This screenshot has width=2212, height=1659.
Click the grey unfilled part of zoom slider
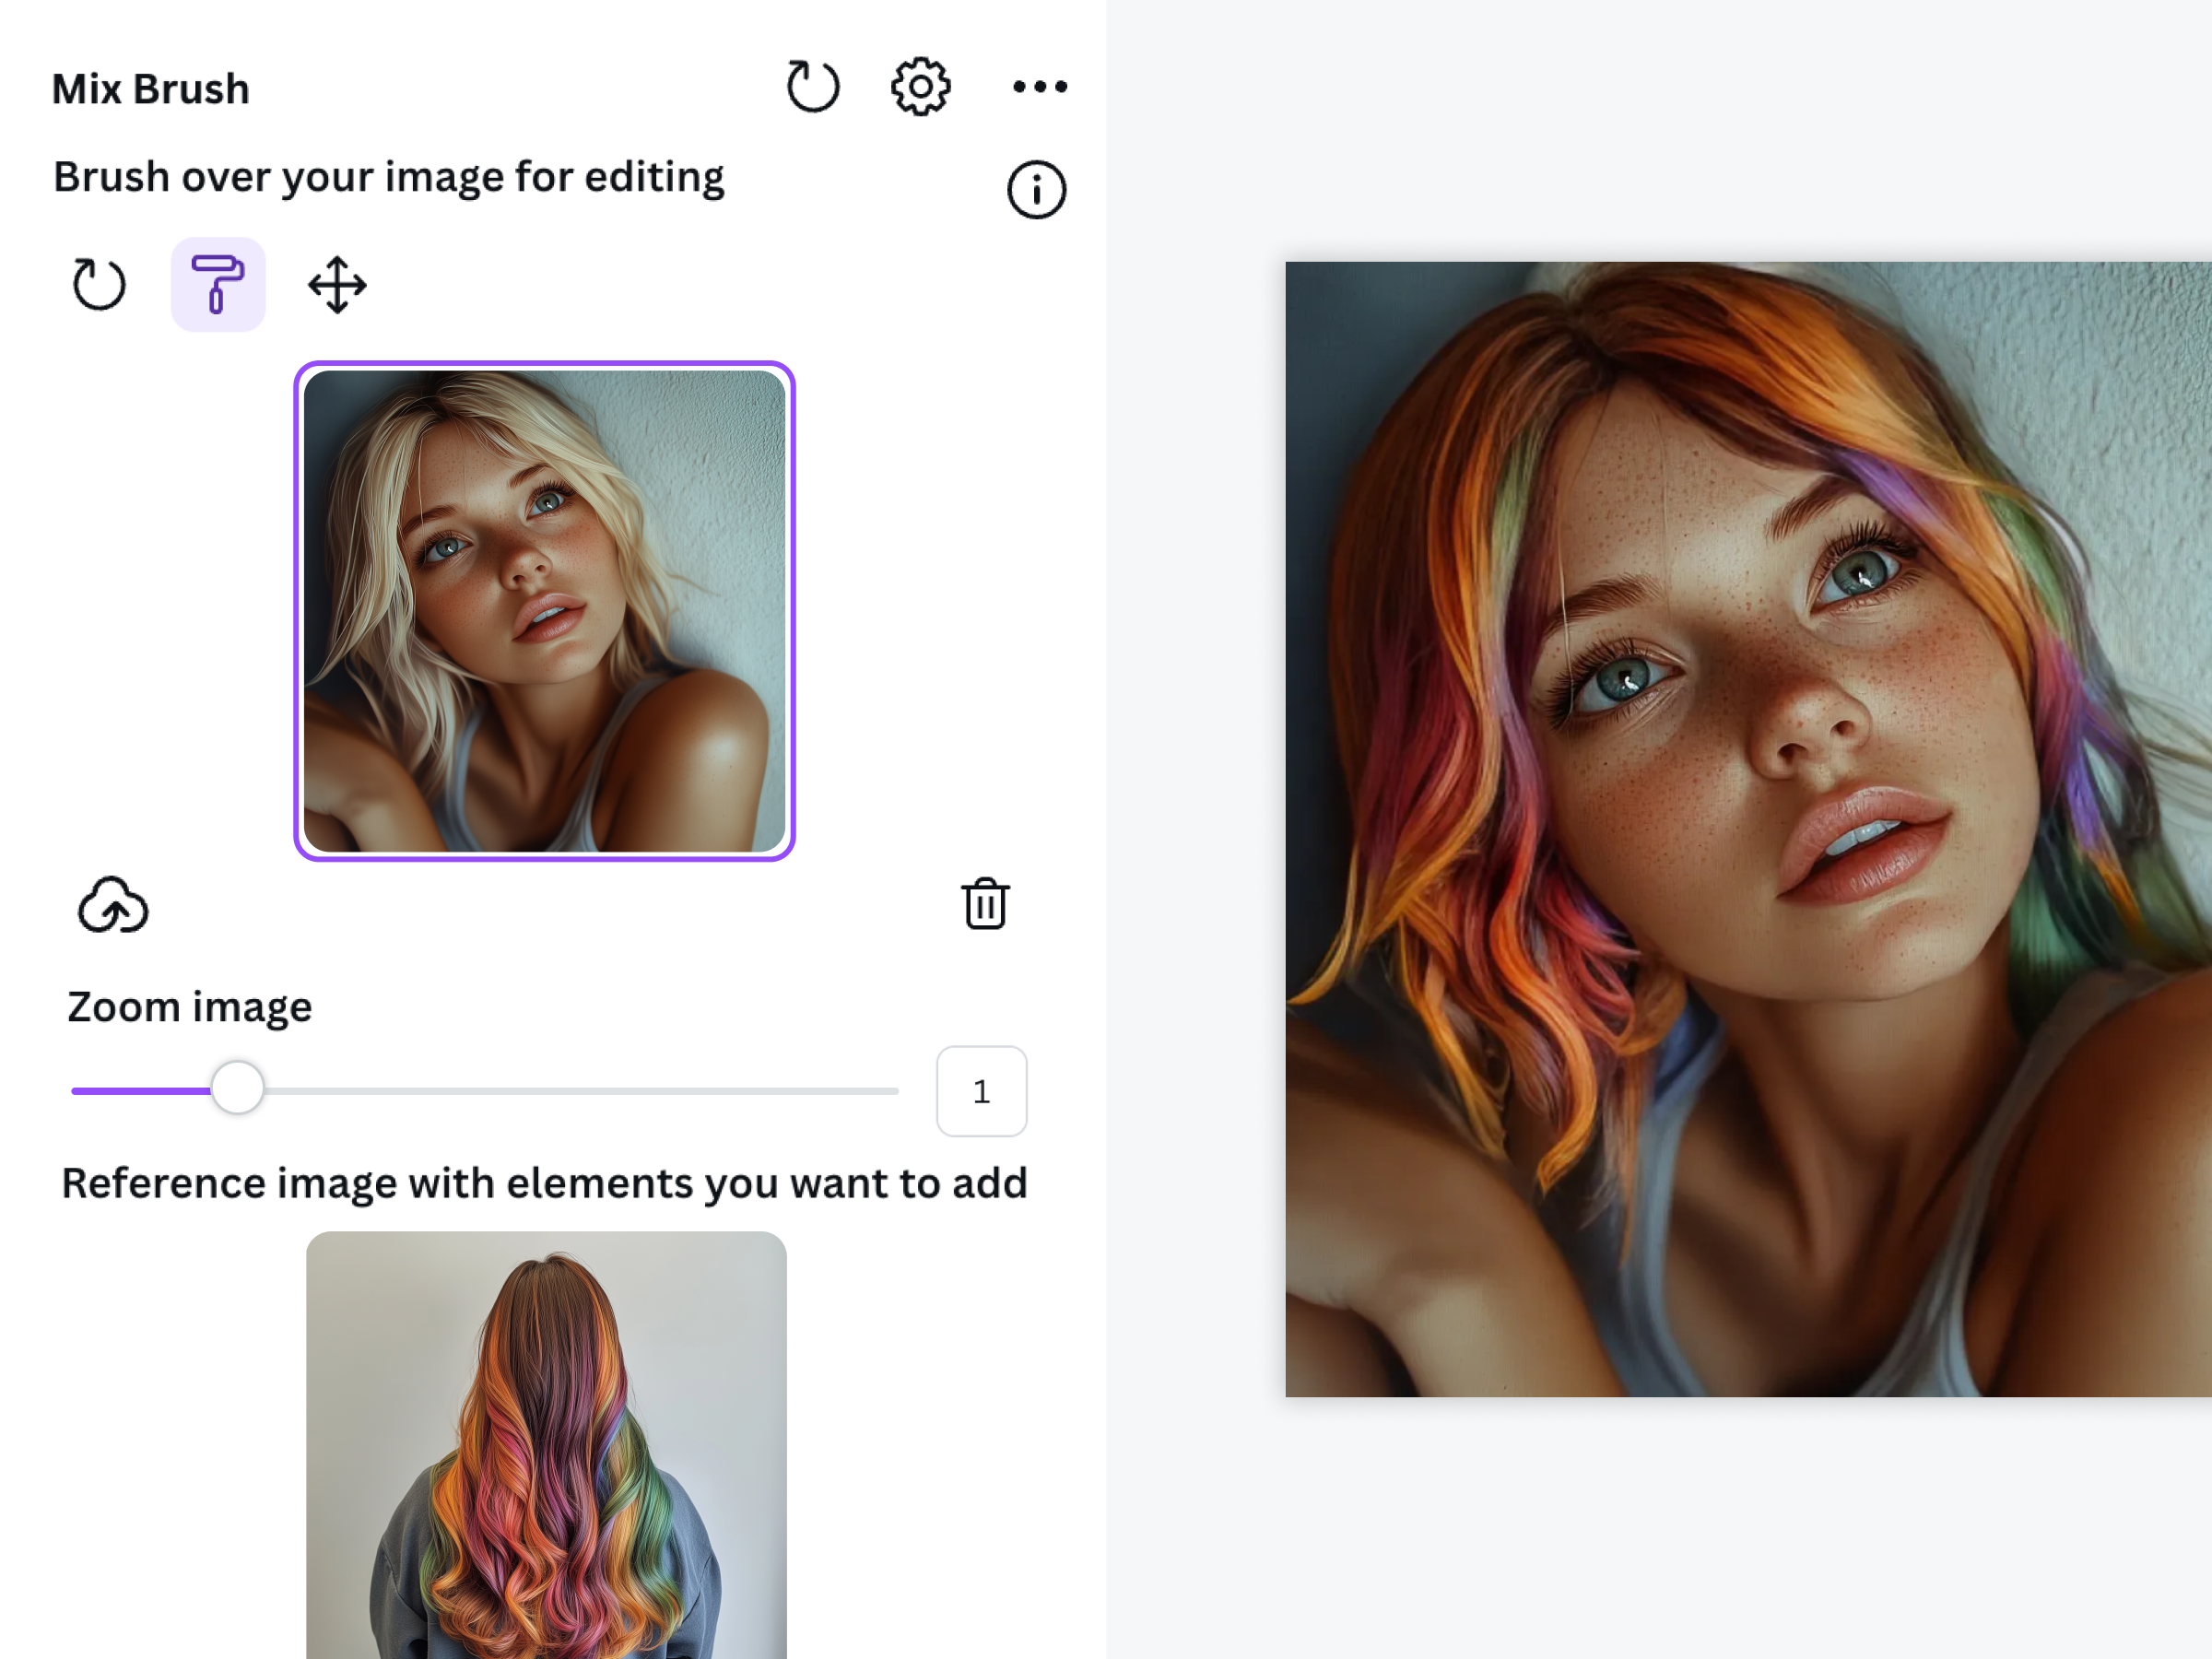[x=580, y=1091]
